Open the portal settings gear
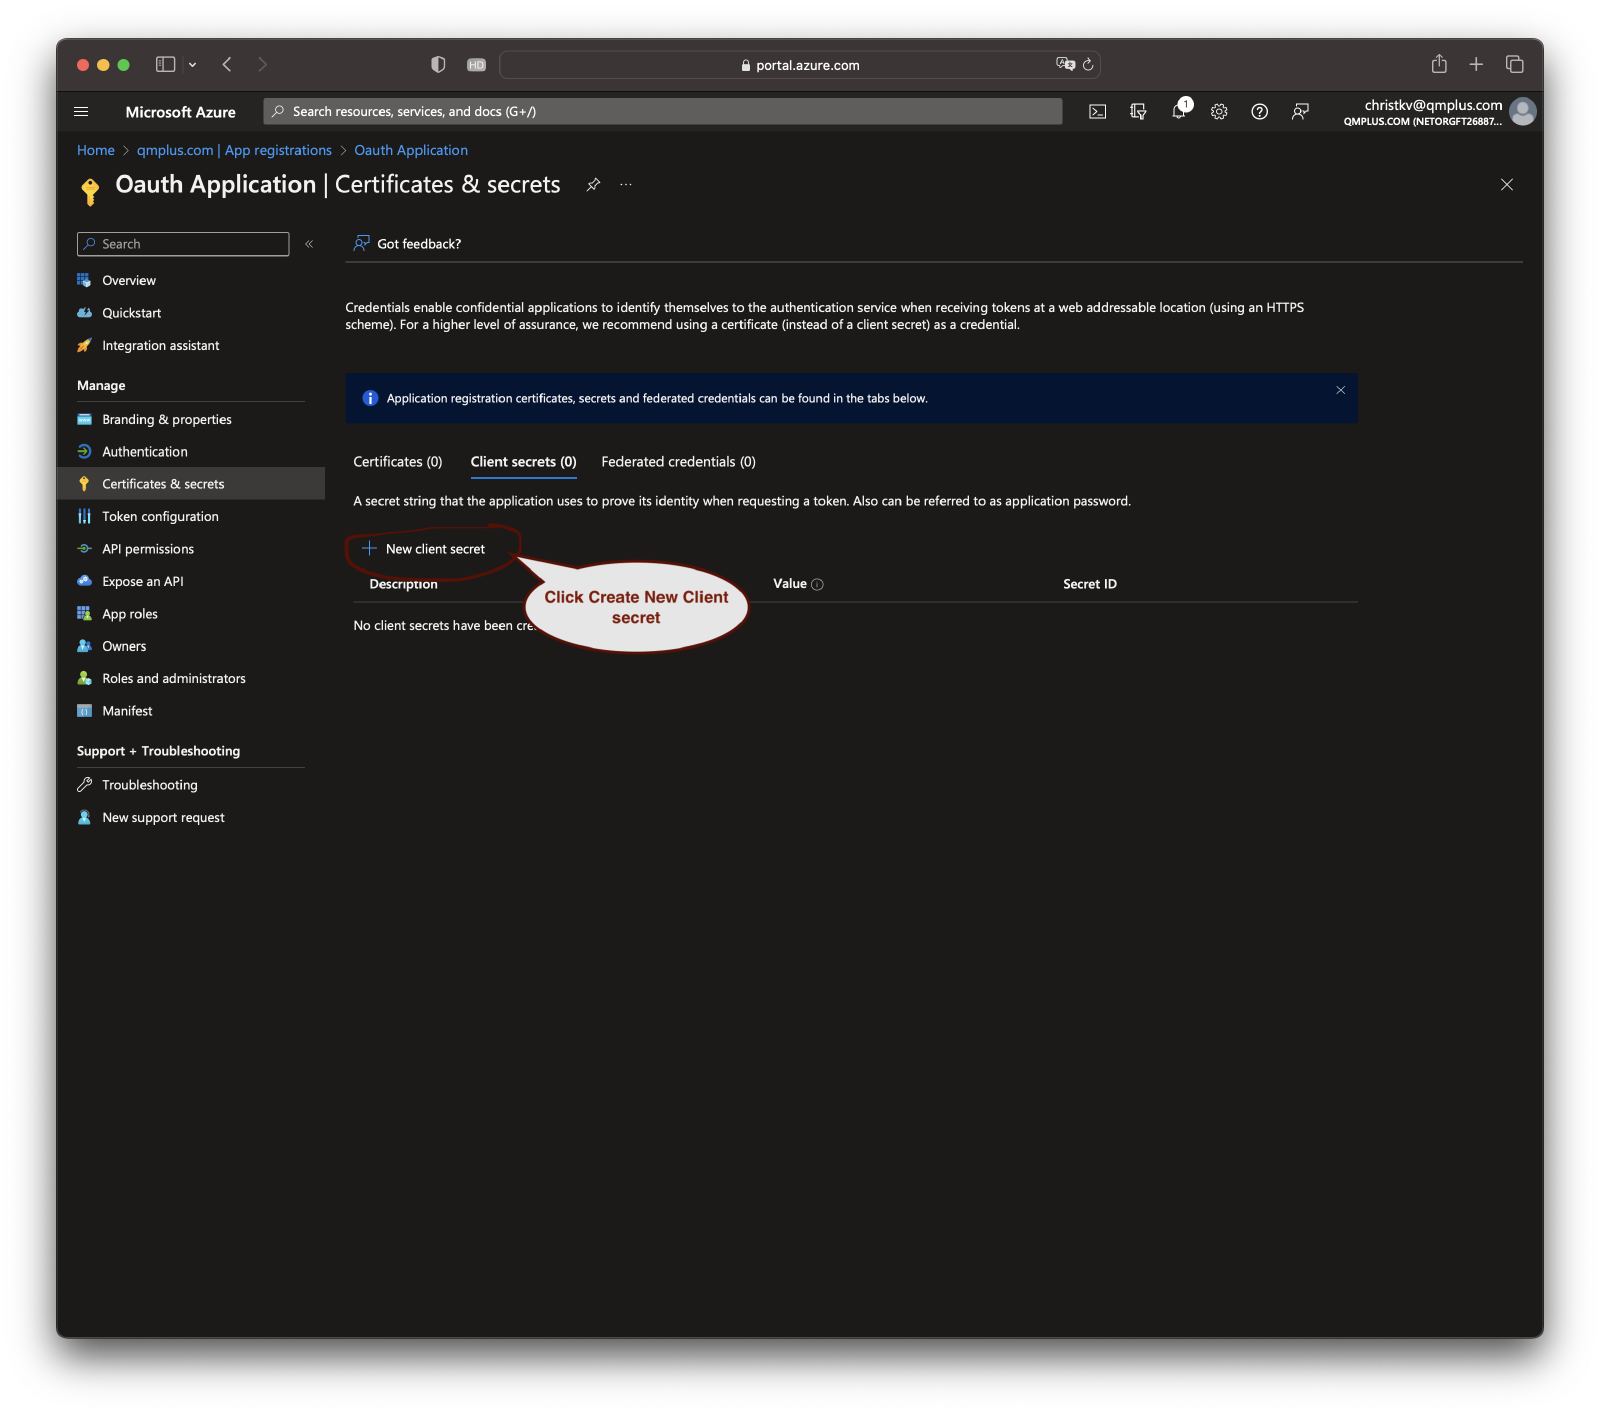This screenshot has height=1413, width=1600. tap(1219, 112)
